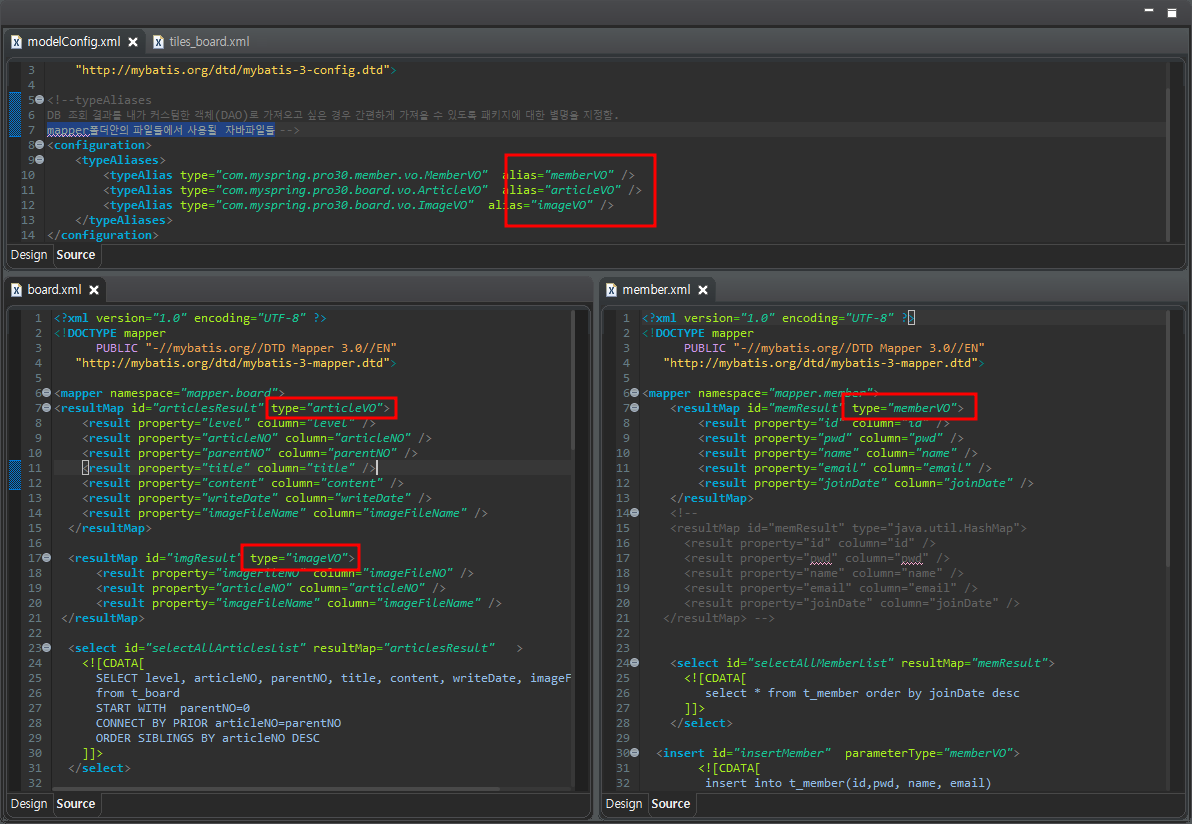
Task: Collapse imgResult resultMap at line 17
Action: click(x=46, y=558)
